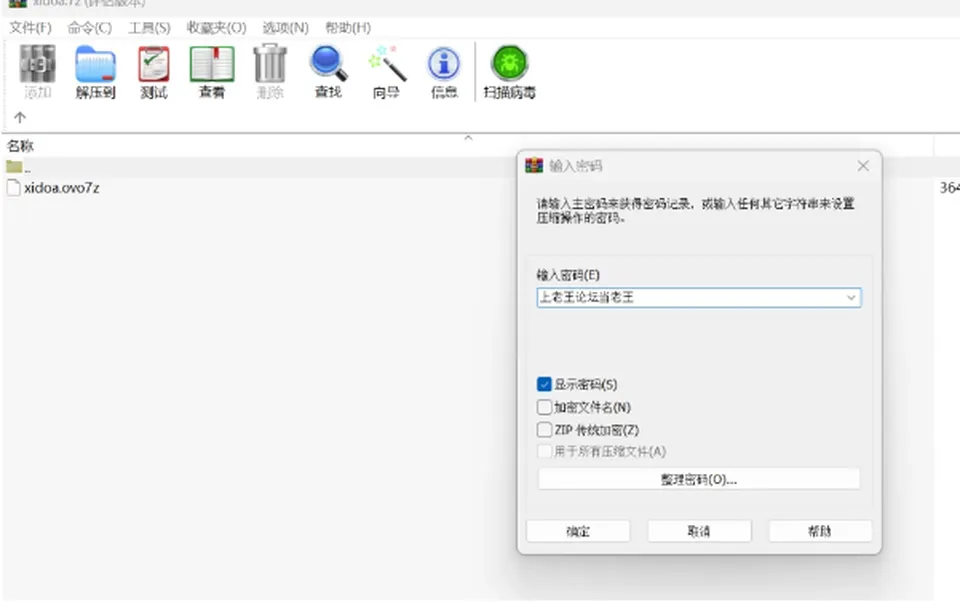This screenshot has height=602, width=960.
Task: Confirm with the OK (确定) button
Action: click(578, 531)
